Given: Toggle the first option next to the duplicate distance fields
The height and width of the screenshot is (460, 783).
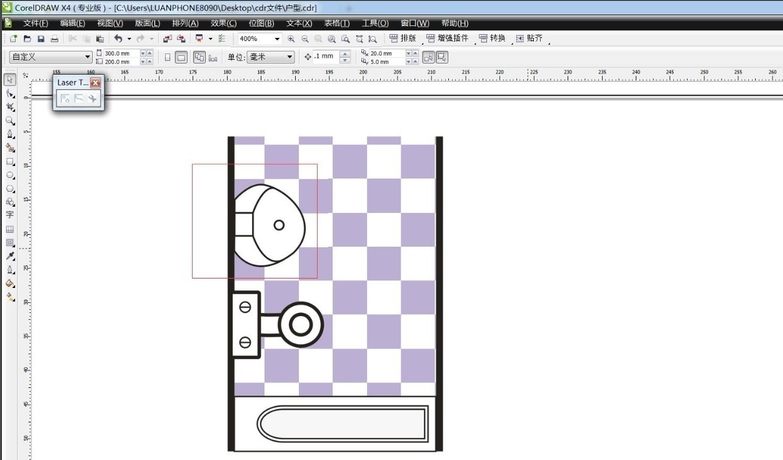Looking at the screenshot, I should click(429, 57).
